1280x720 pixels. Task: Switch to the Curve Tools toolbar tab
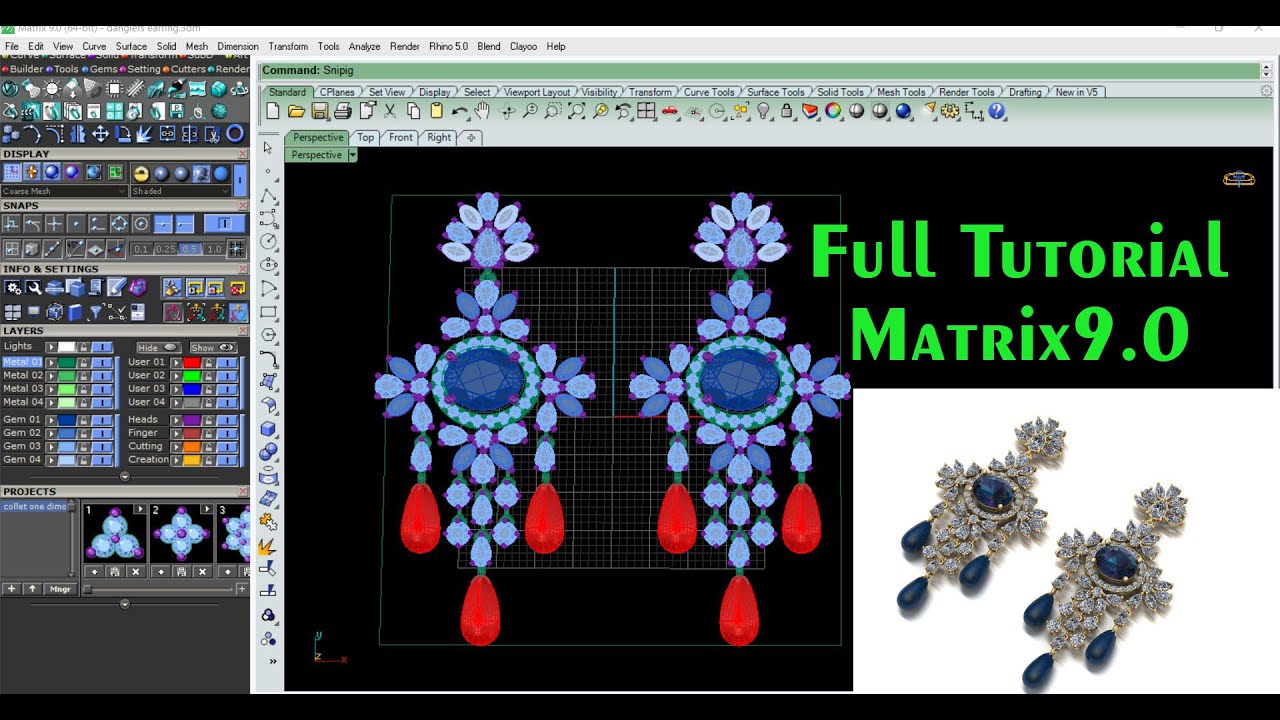click(709, 92)
